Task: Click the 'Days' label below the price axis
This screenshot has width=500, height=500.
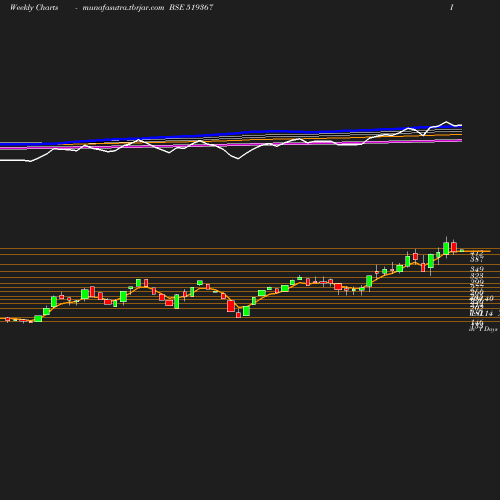Action: [490, 329]
